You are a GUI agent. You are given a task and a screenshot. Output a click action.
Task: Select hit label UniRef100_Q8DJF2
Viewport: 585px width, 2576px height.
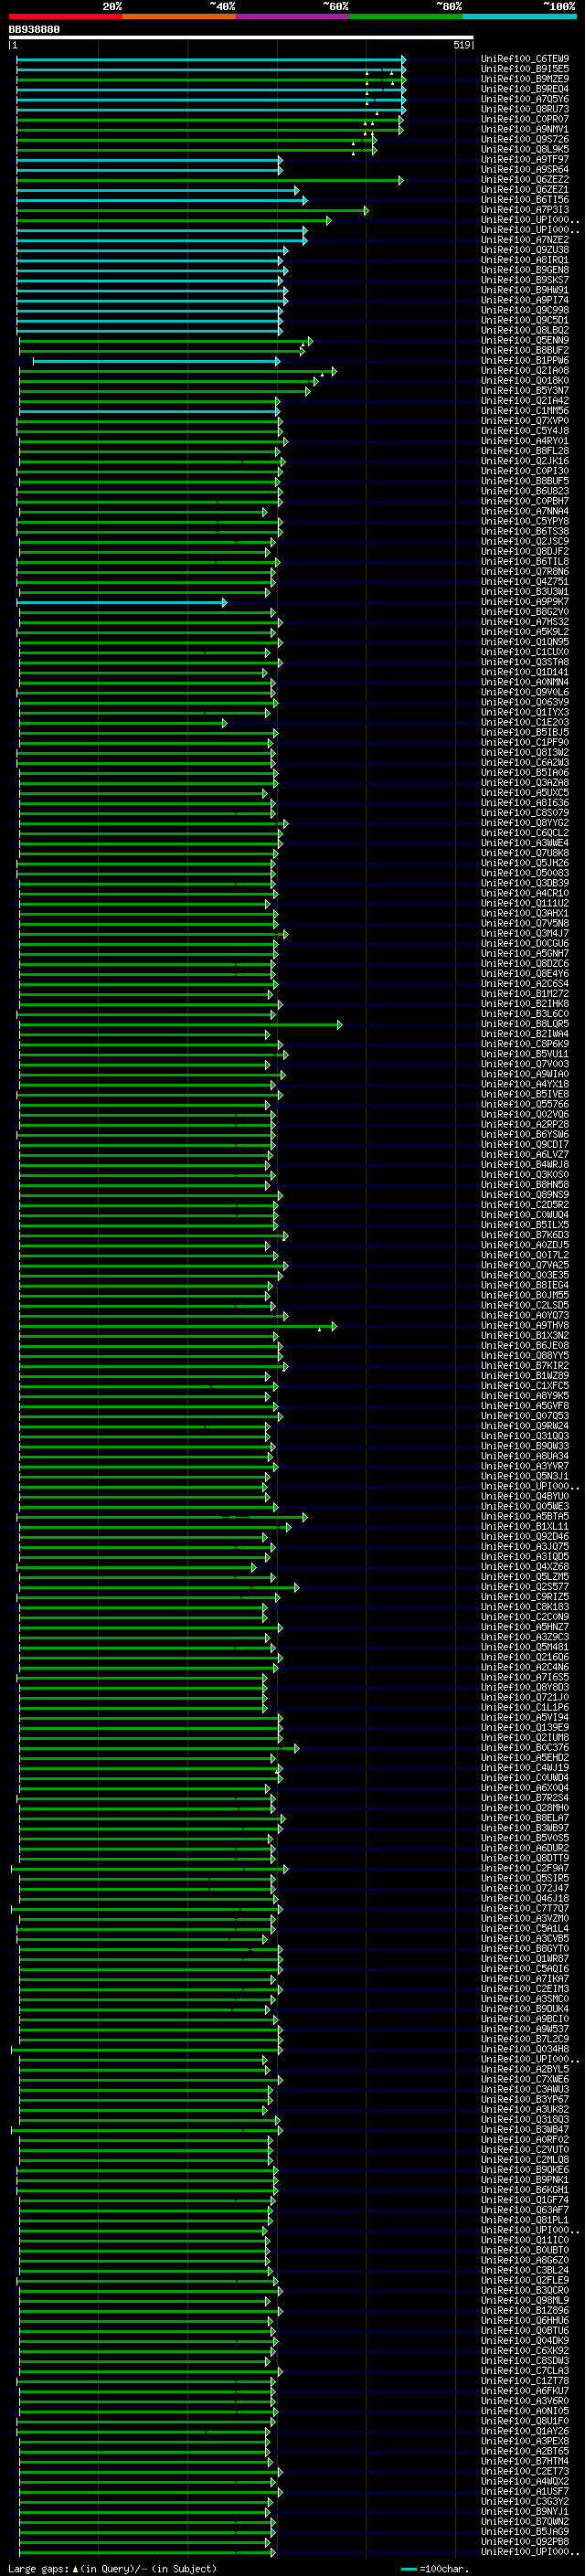(x=525, y=552)
